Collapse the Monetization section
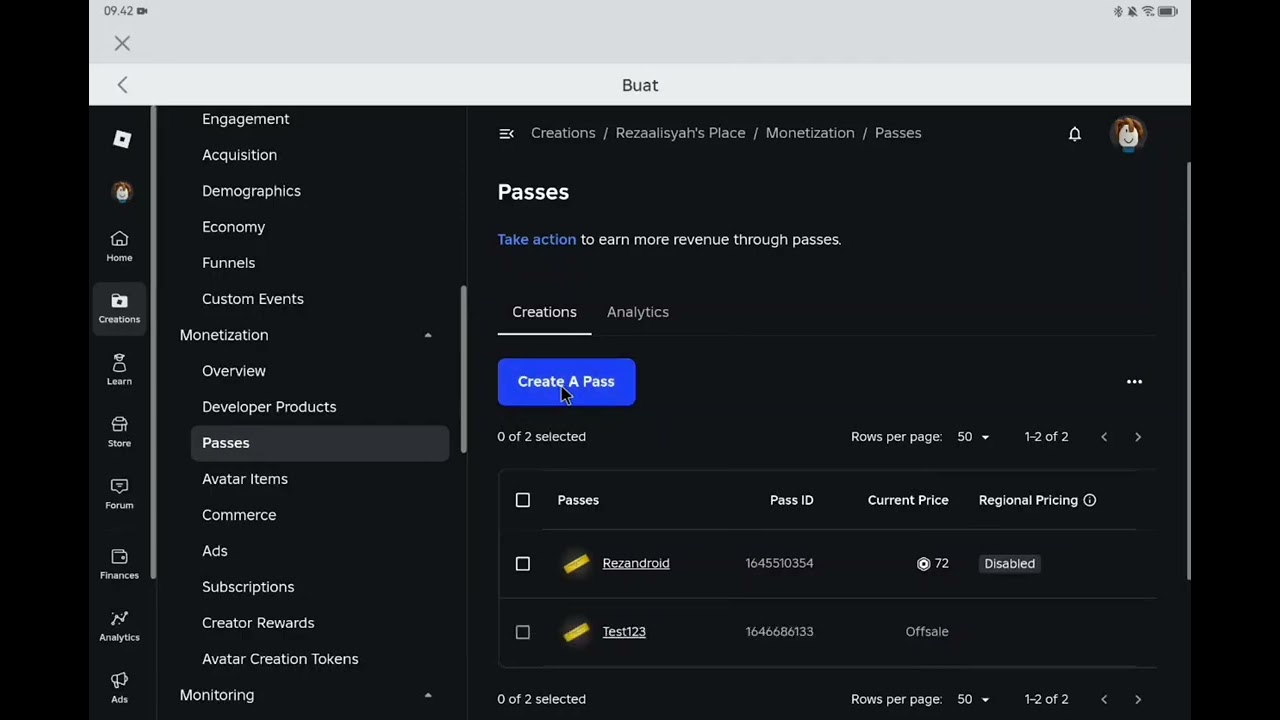The image size is (1280, 720). (428, 335)
